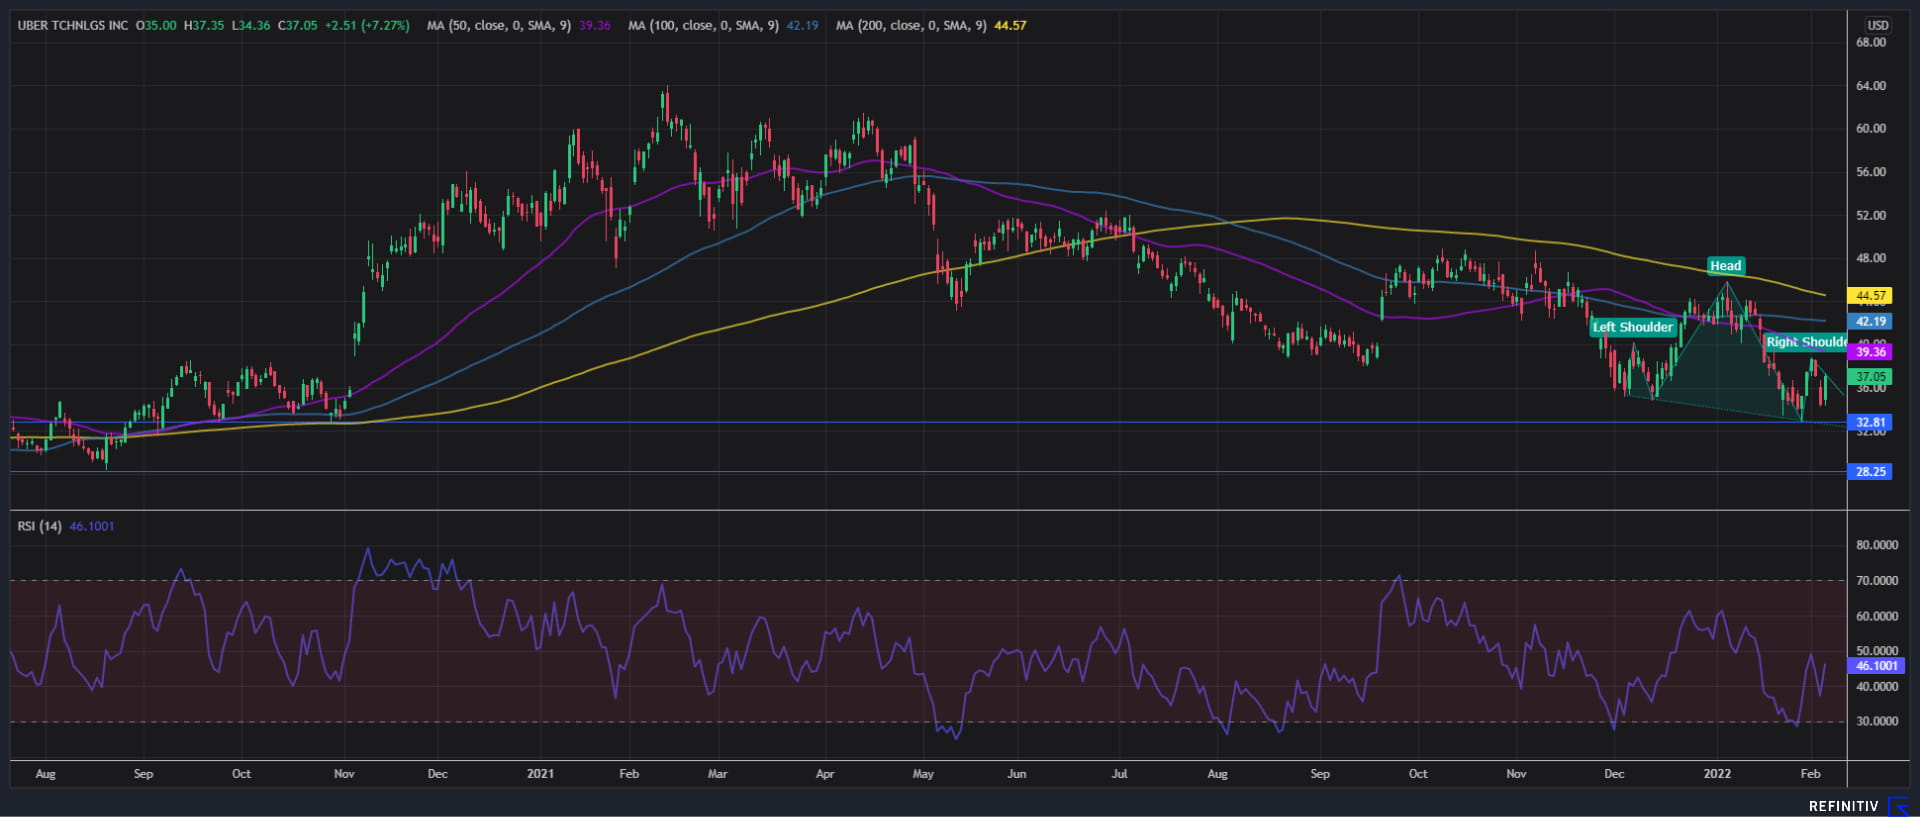The image size is (1920, 817).
Task: Select the UBER TCHNLGS INC symbol title
Action: coord(73,25)
